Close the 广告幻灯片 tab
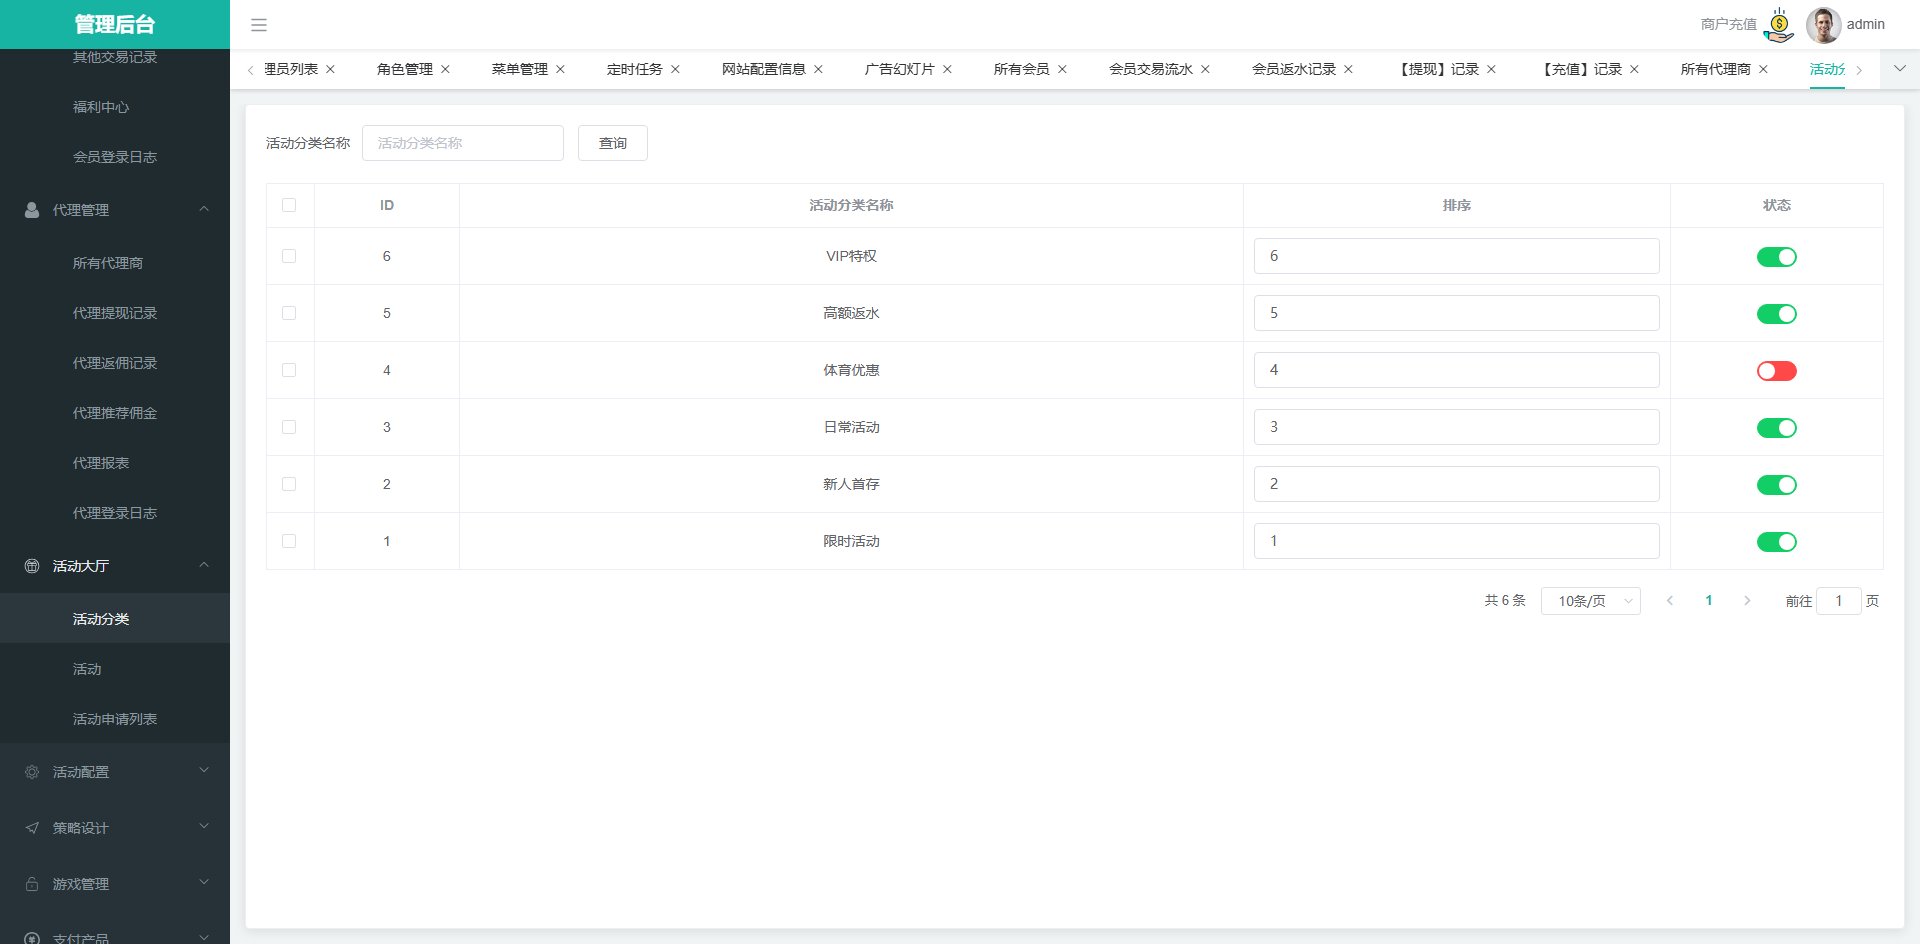Viewport: 1920px width, 944px height. tap(947, 69)
